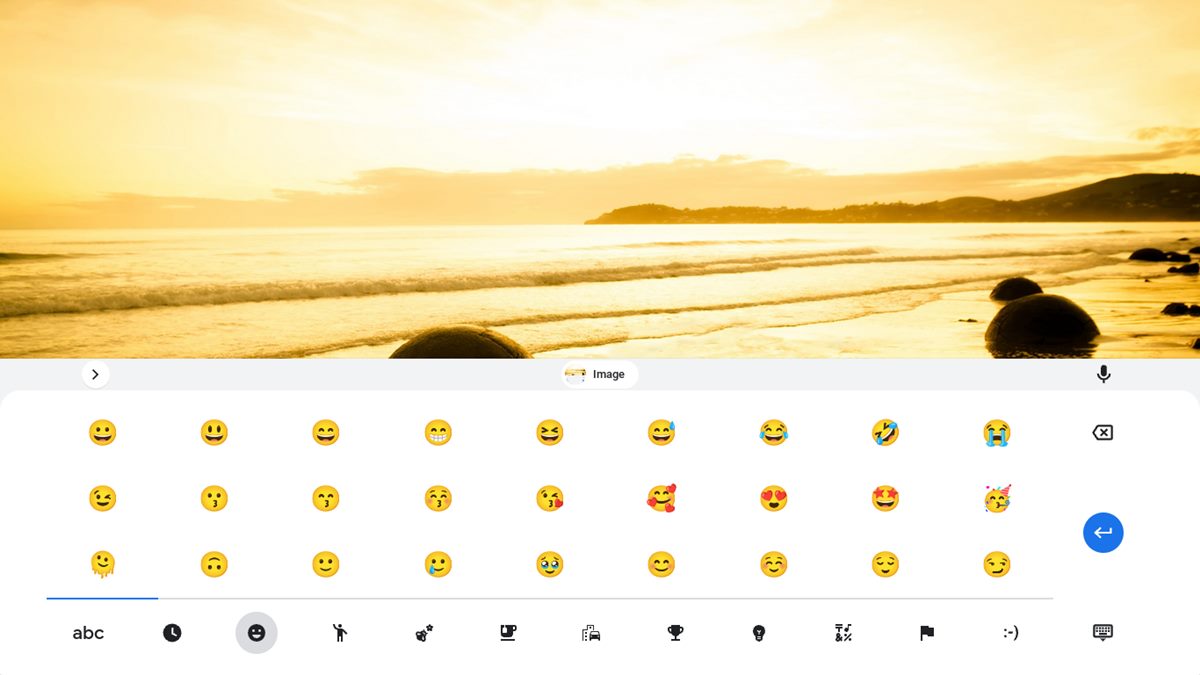Insert the partying face emoji
Image resolution: width=1200 pixels, height=675 pixels.
click(x=997, y=497)
